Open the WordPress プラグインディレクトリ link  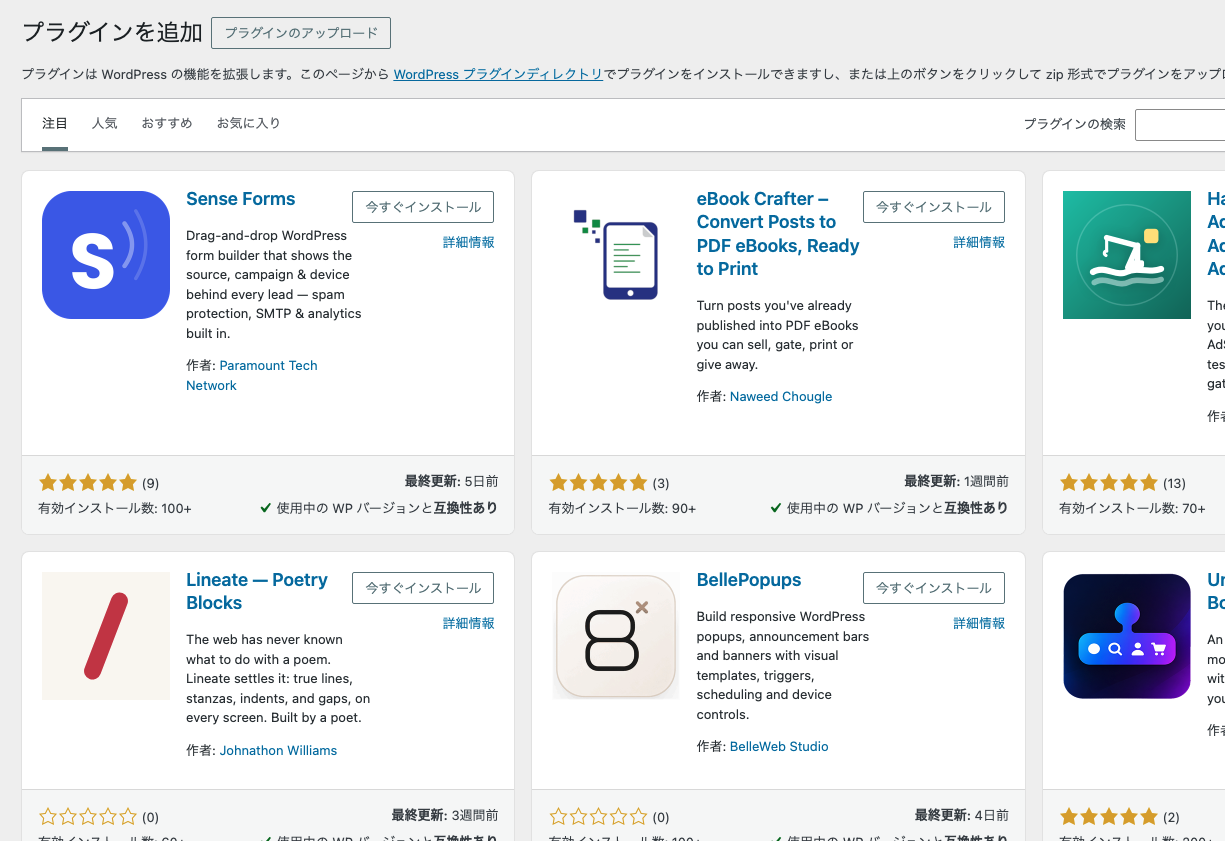tap(498, 74)
